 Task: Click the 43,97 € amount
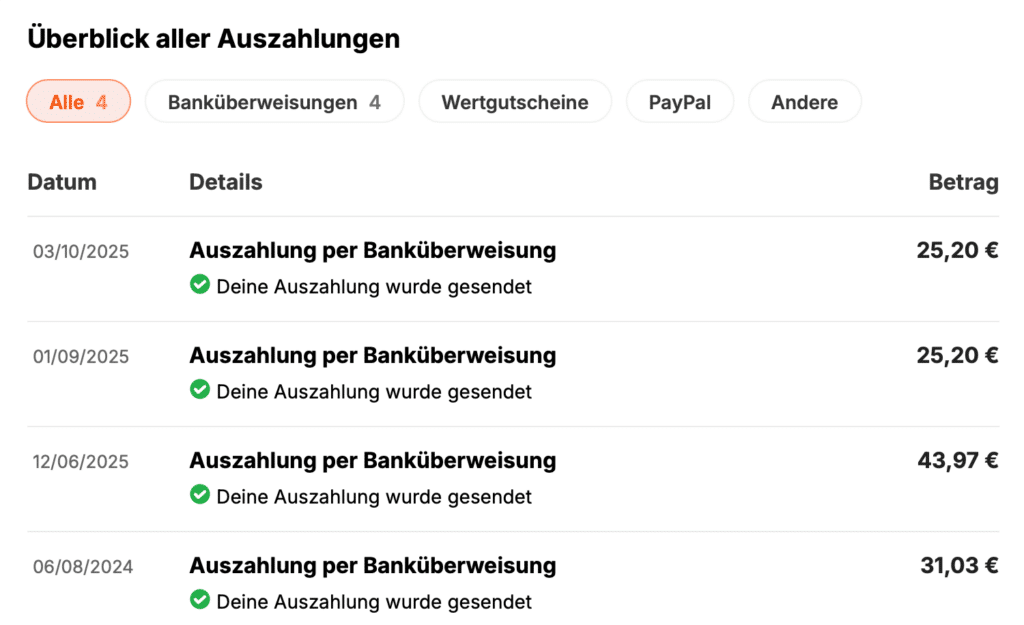point(957,460)
